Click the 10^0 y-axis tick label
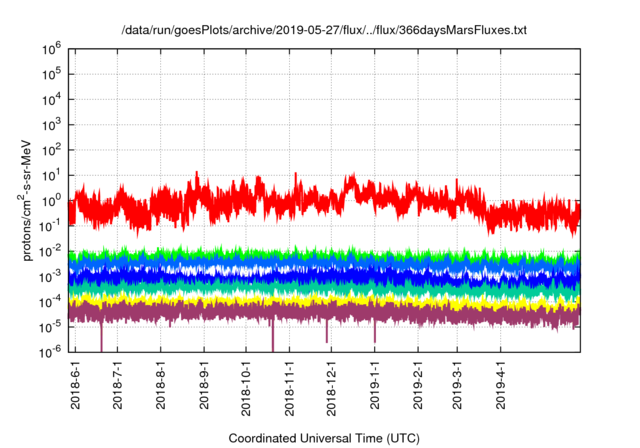Image resolution: width=640 pixels, height=448 pixels. [x=51, y=201]
